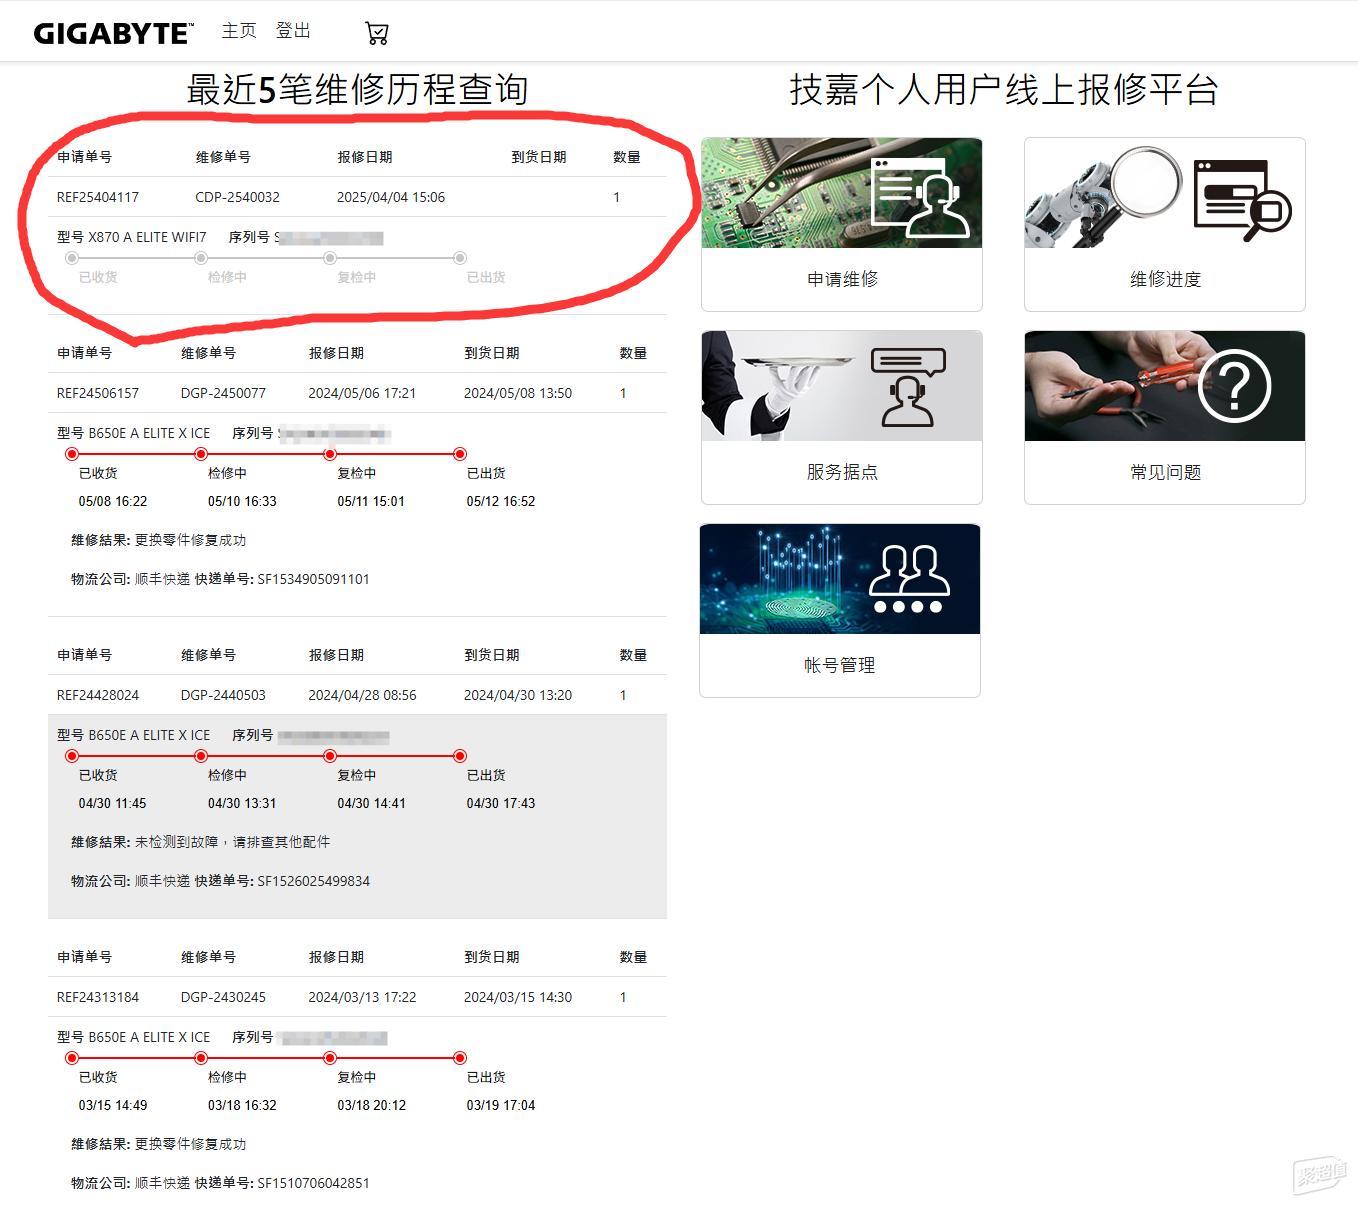Open the 维修进度 card image
Image resolution: width=1358 pixels, height=1206 pixels.
(1165, 193)
